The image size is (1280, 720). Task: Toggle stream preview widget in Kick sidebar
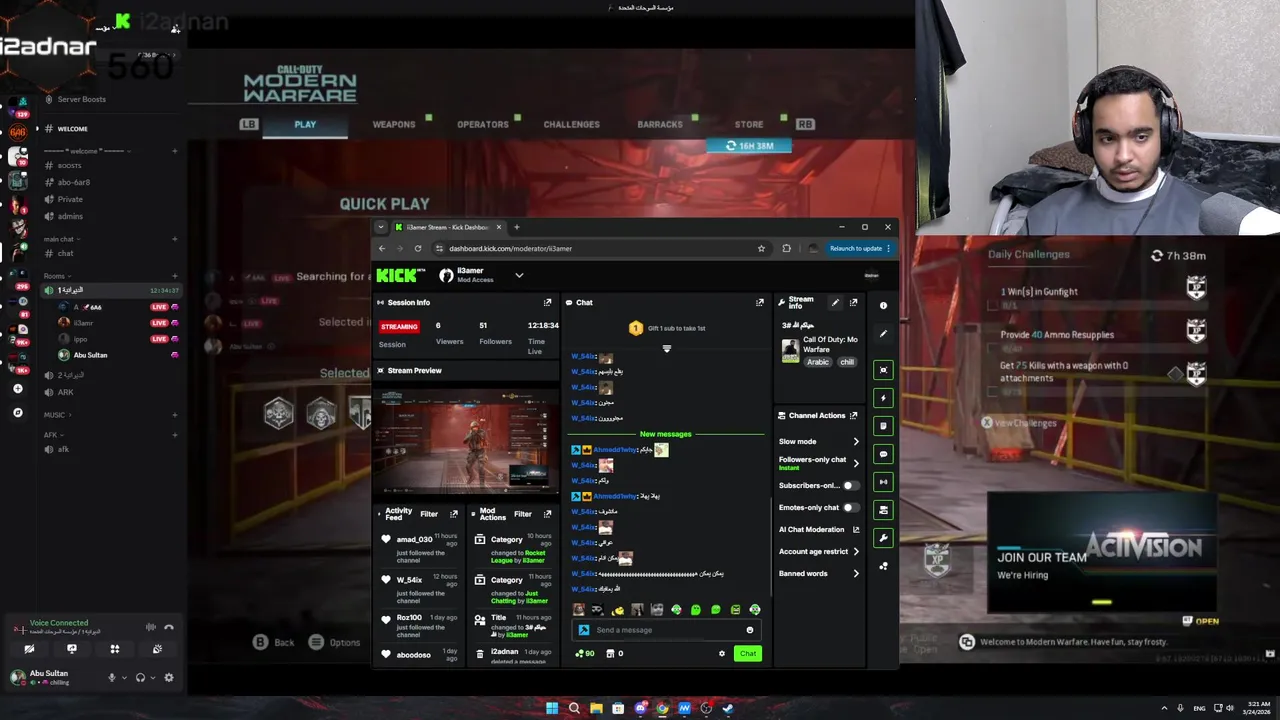(883, 370)
